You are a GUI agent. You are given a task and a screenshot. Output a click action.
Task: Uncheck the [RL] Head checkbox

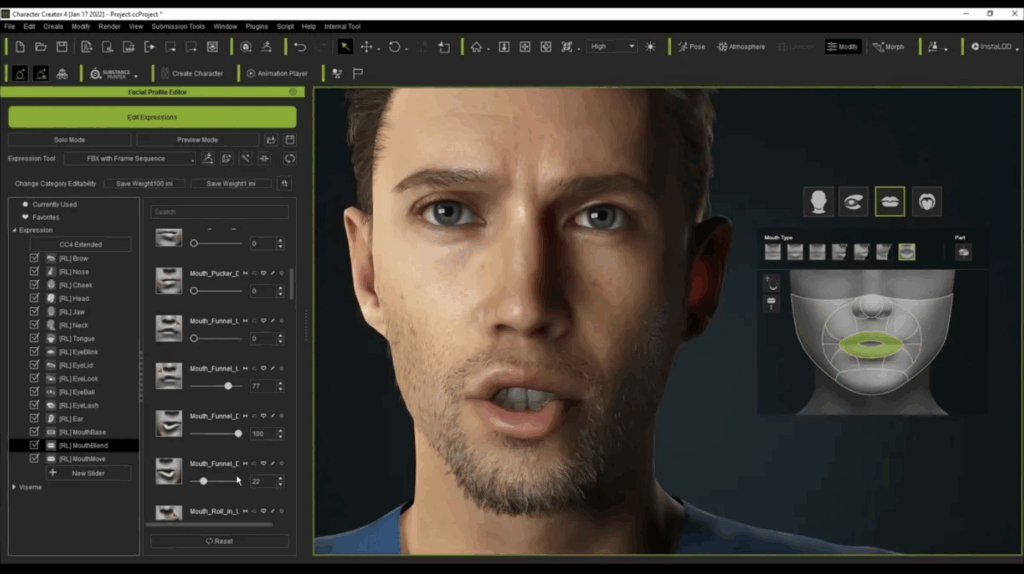(35, 298)
